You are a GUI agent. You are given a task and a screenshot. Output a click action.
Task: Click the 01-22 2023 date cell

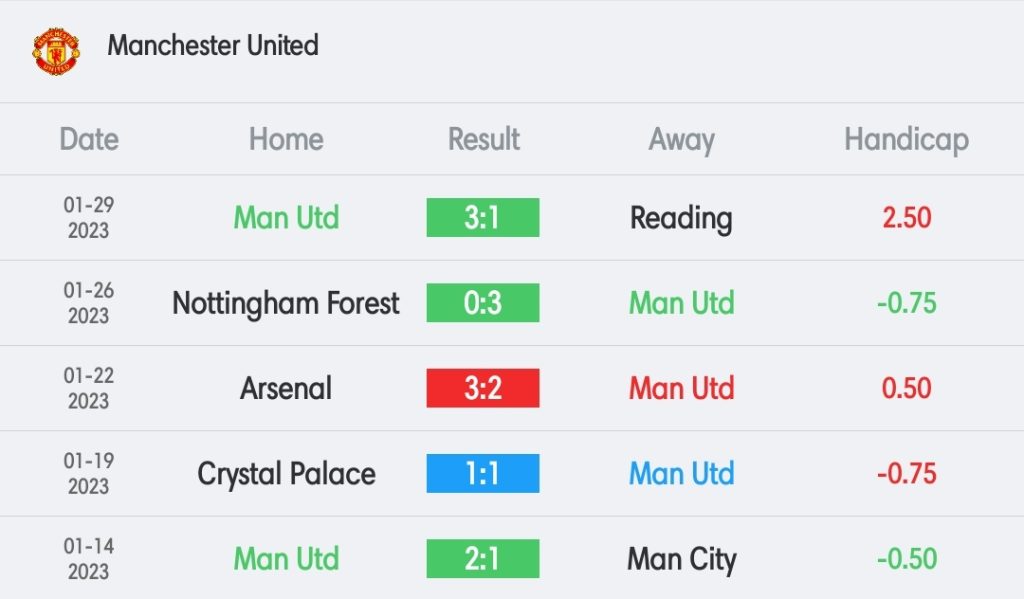coord(89,388)
